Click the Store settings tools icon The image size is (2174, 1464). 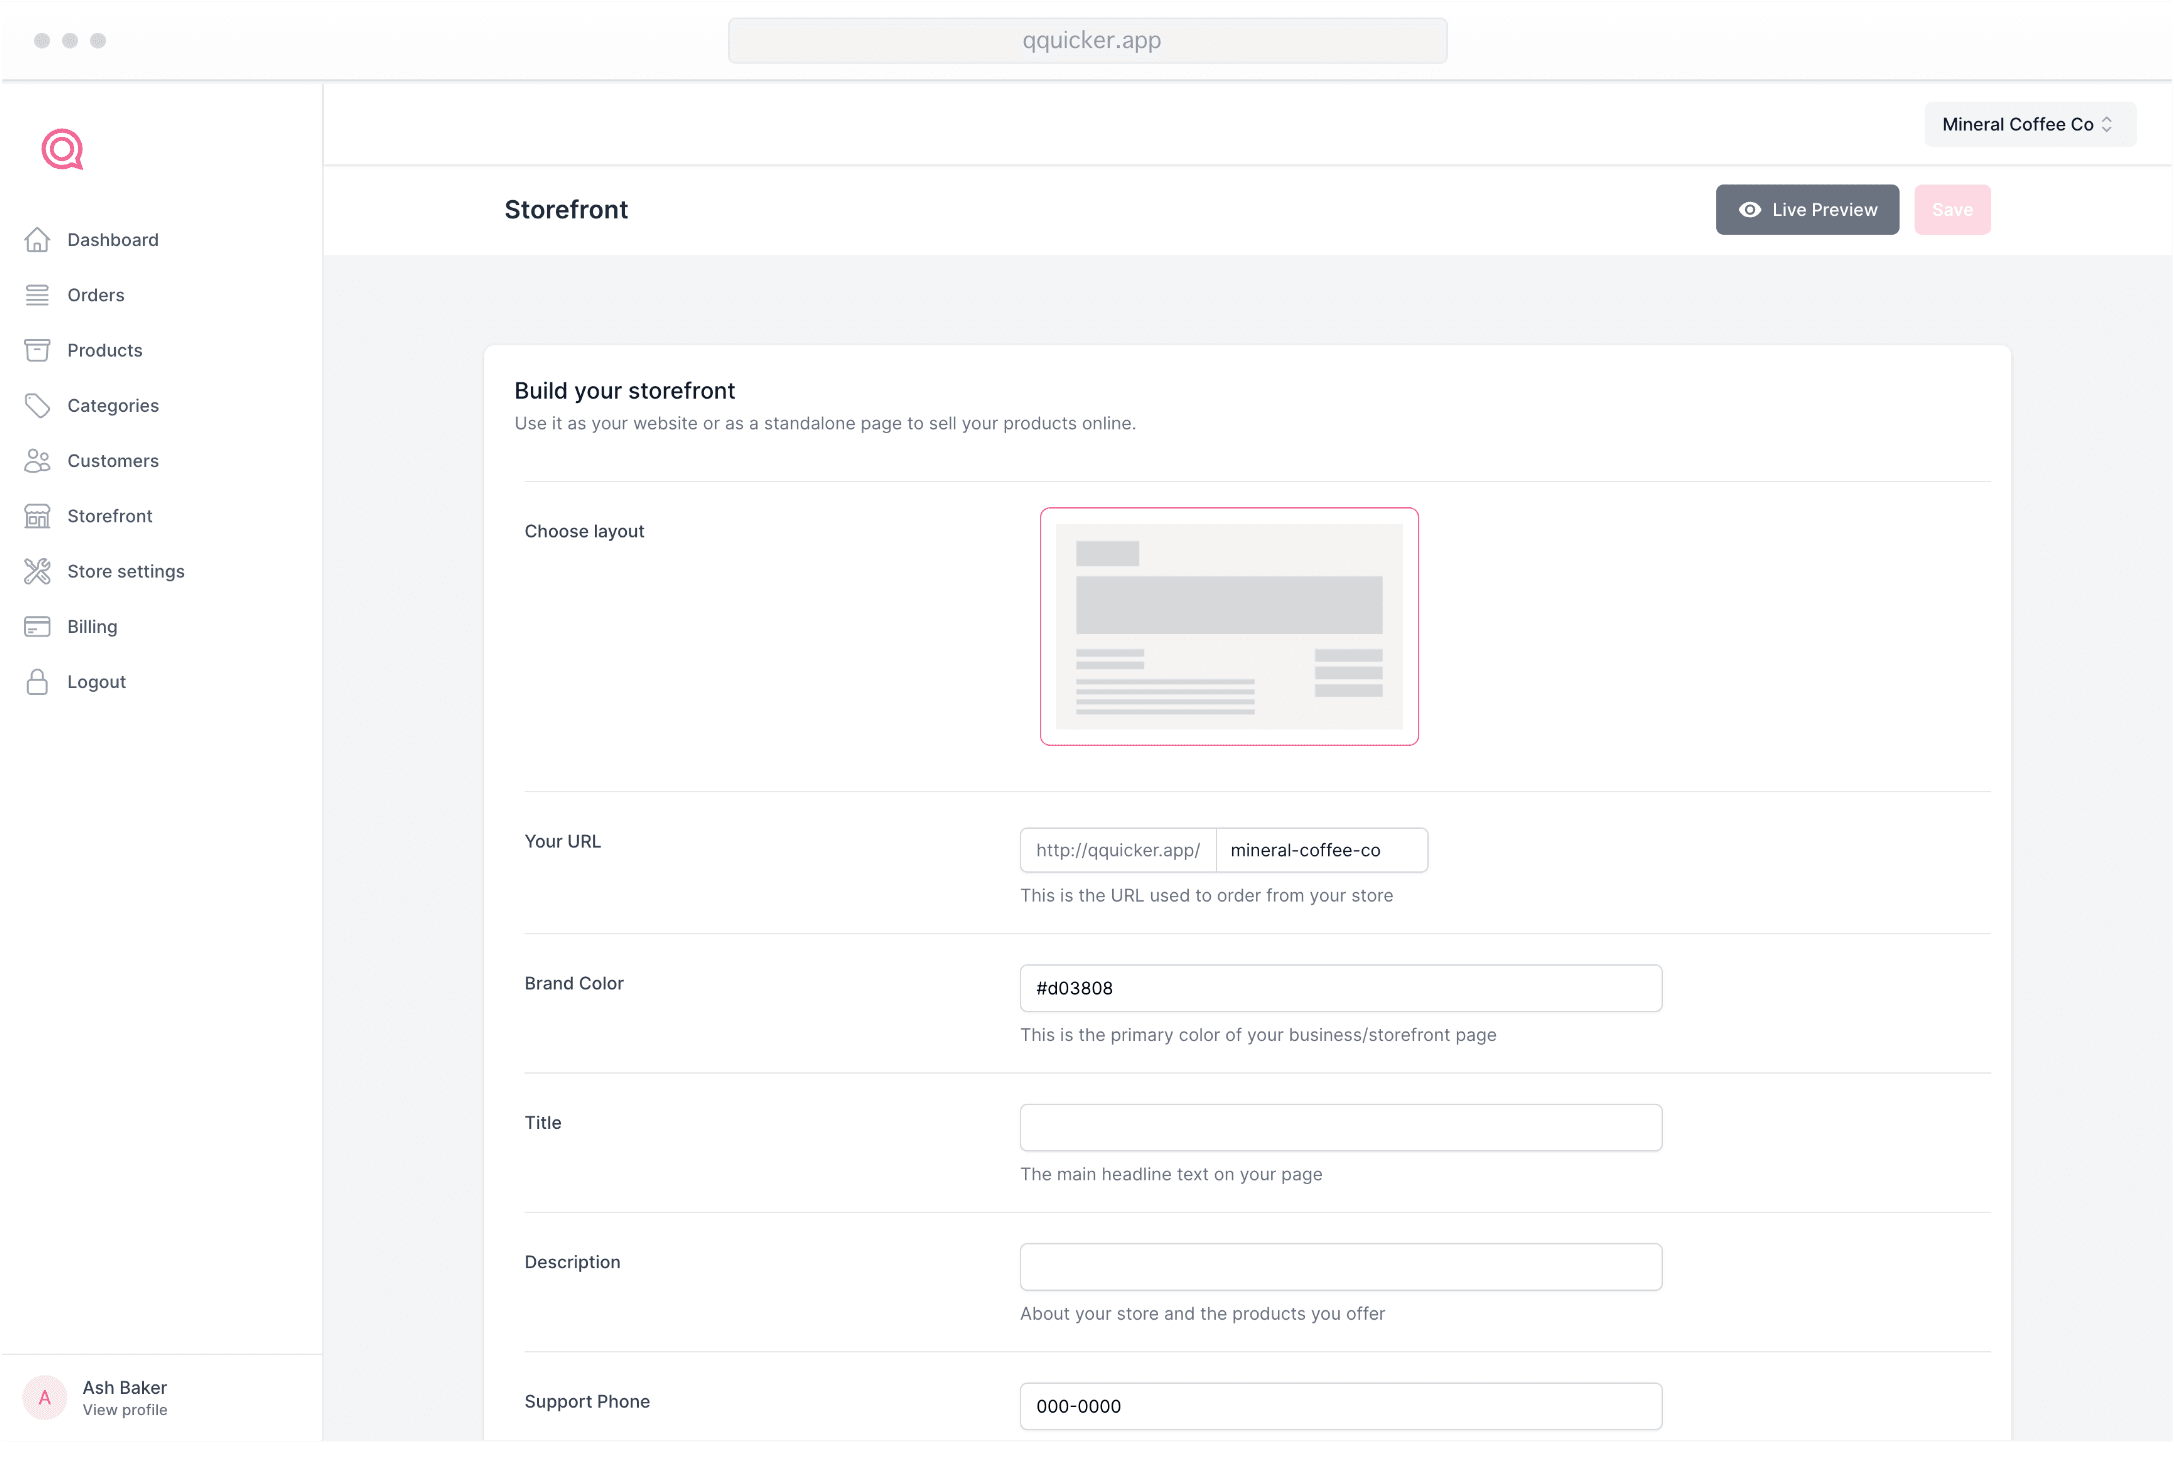tap(37, 571)
